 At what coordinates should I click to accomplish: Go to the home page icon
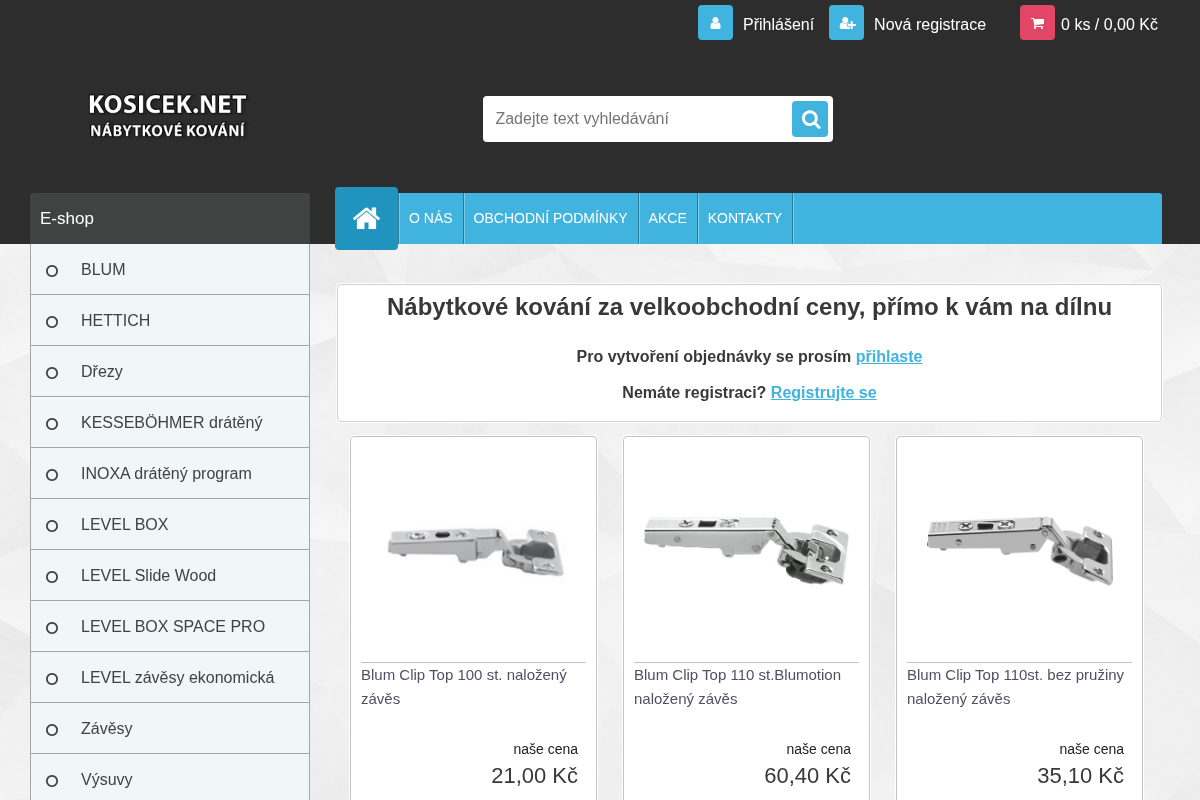tap(366, 218)
